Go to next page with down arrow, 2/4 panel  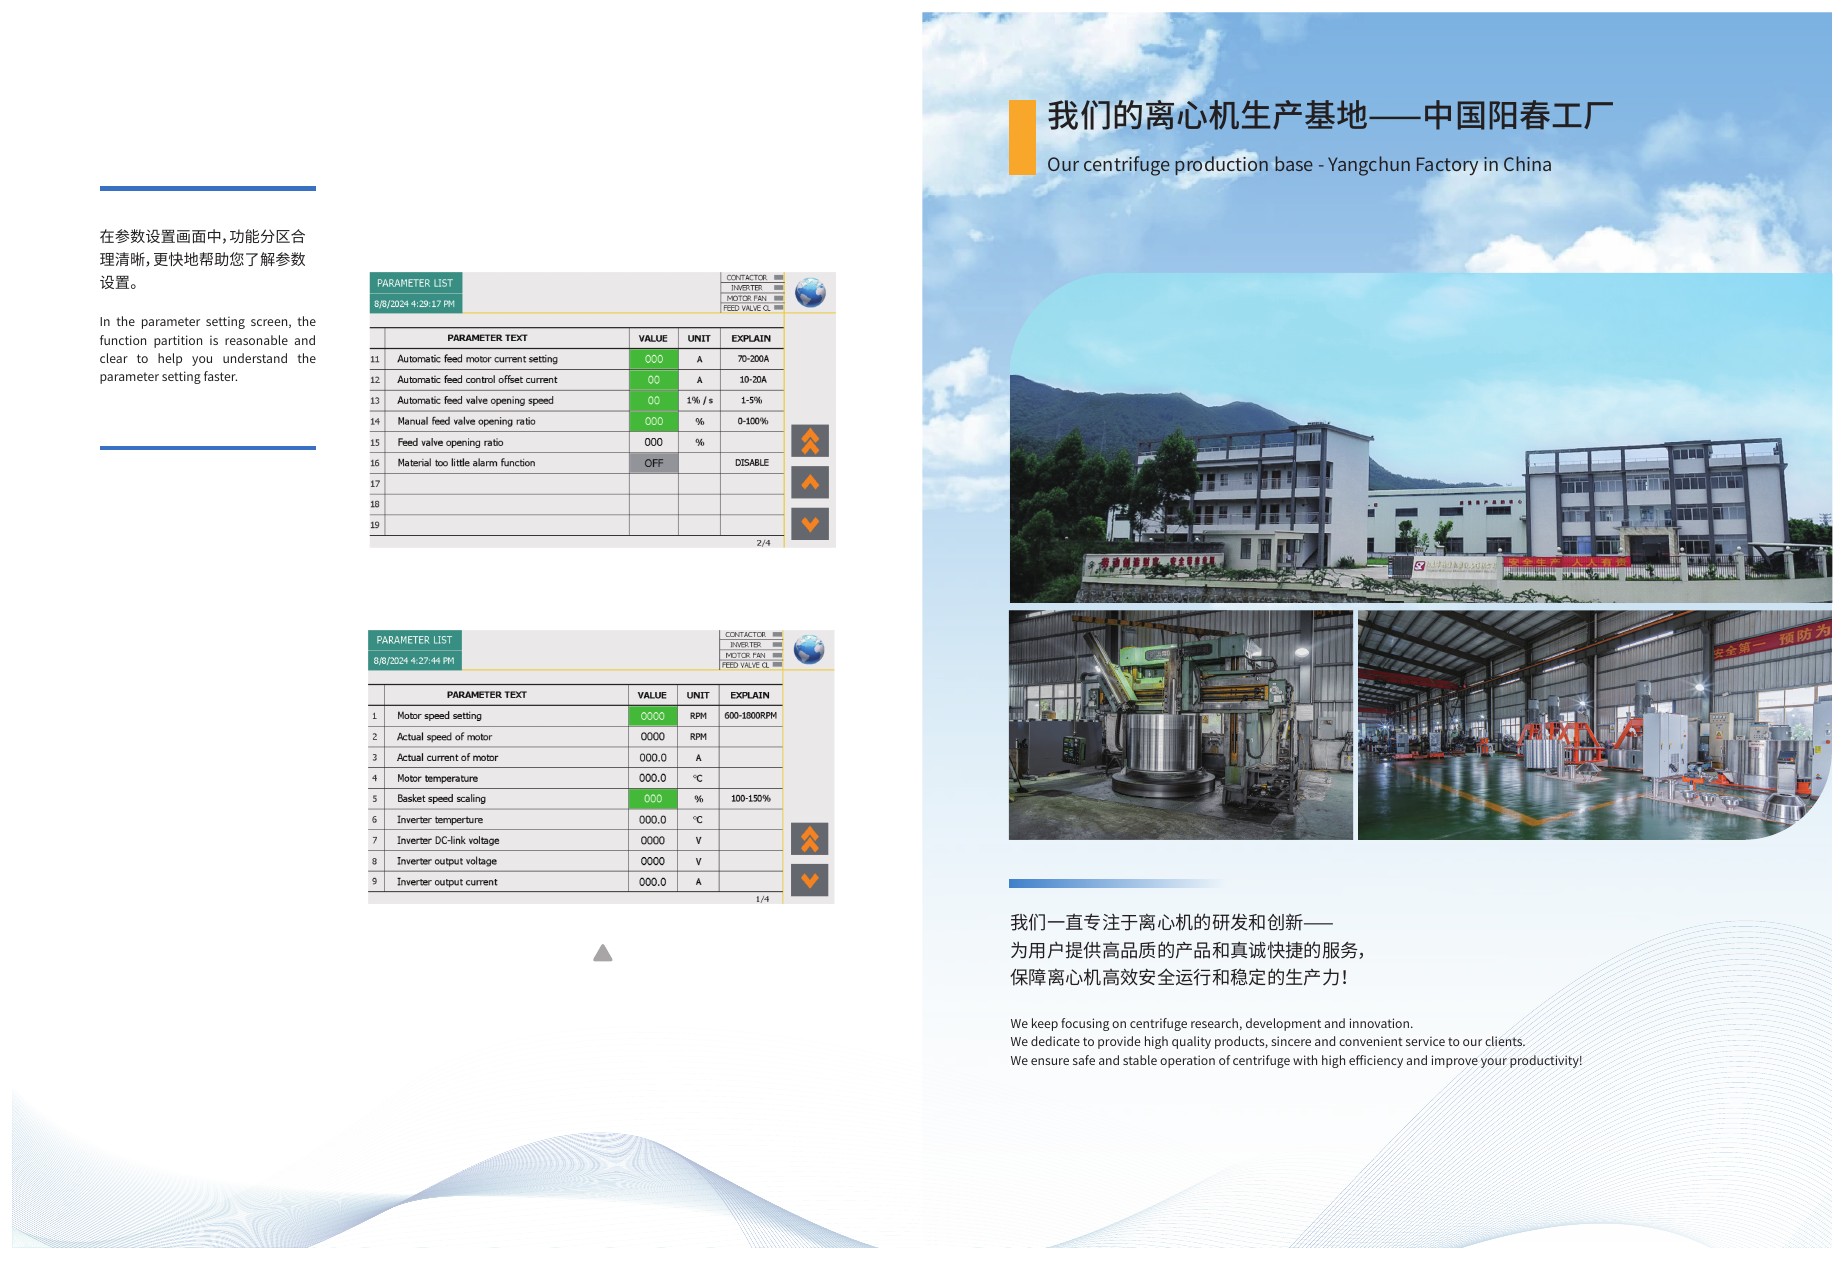coord(810,524)
